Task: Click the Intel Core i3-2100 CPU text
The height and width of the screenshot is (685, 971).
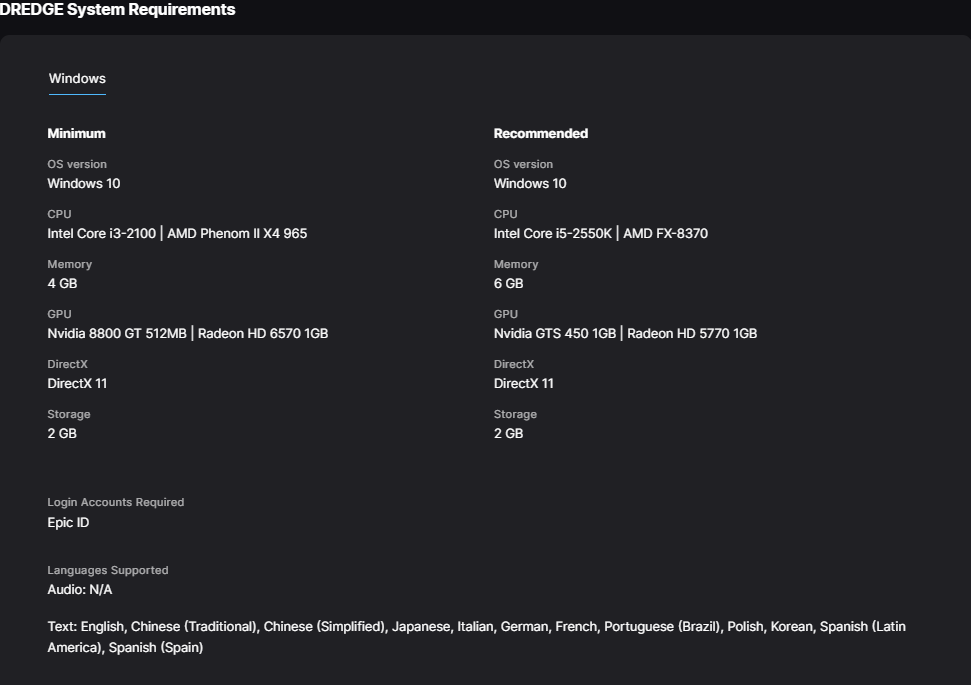Action: click(x=103, y=233)
